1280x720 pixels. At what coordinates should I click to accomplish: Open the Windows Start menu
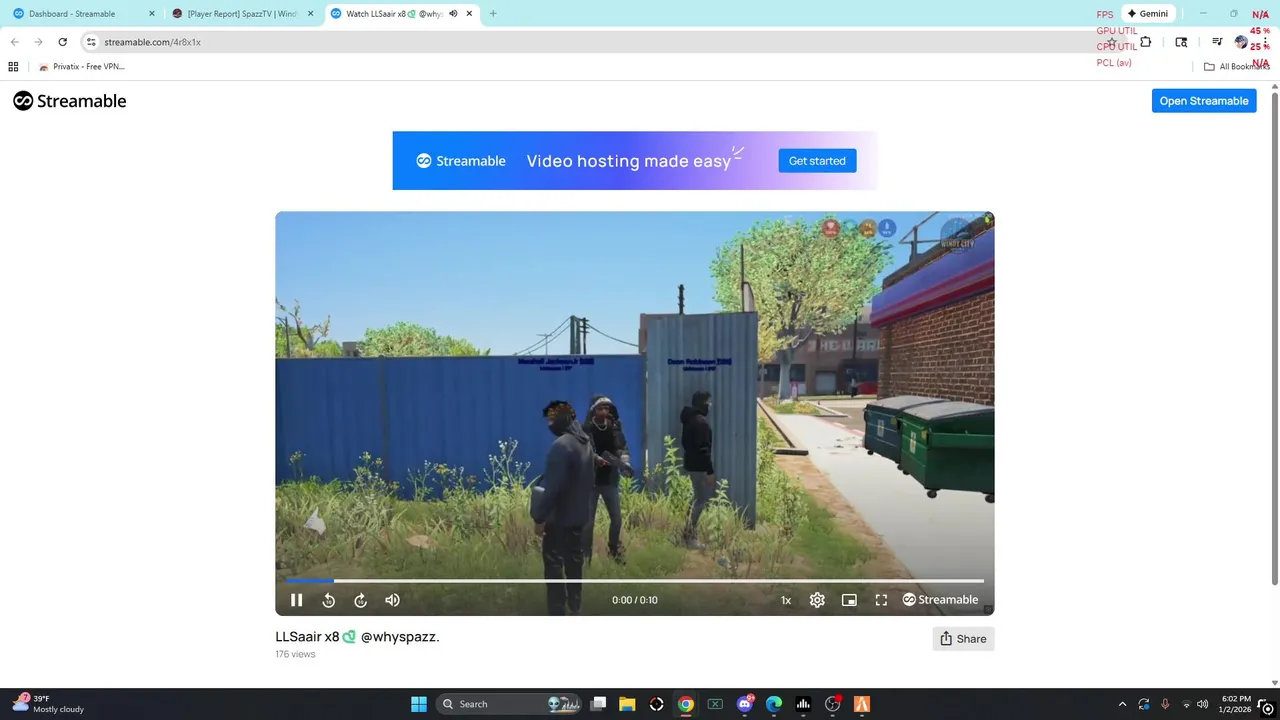coord(419,704)
